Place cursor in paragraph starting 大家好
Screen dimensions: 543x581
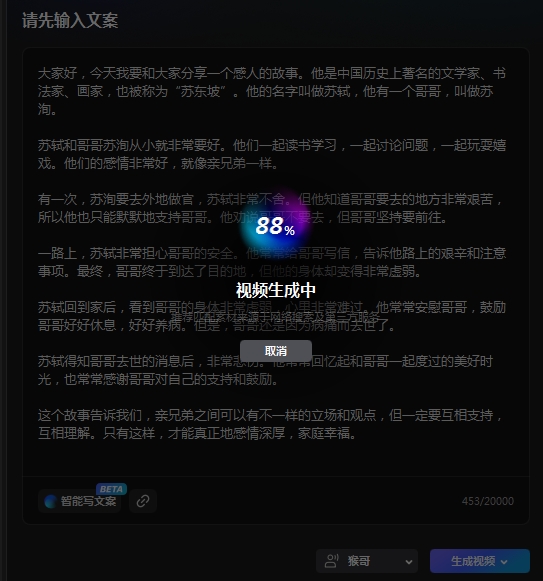coord(272,91)
